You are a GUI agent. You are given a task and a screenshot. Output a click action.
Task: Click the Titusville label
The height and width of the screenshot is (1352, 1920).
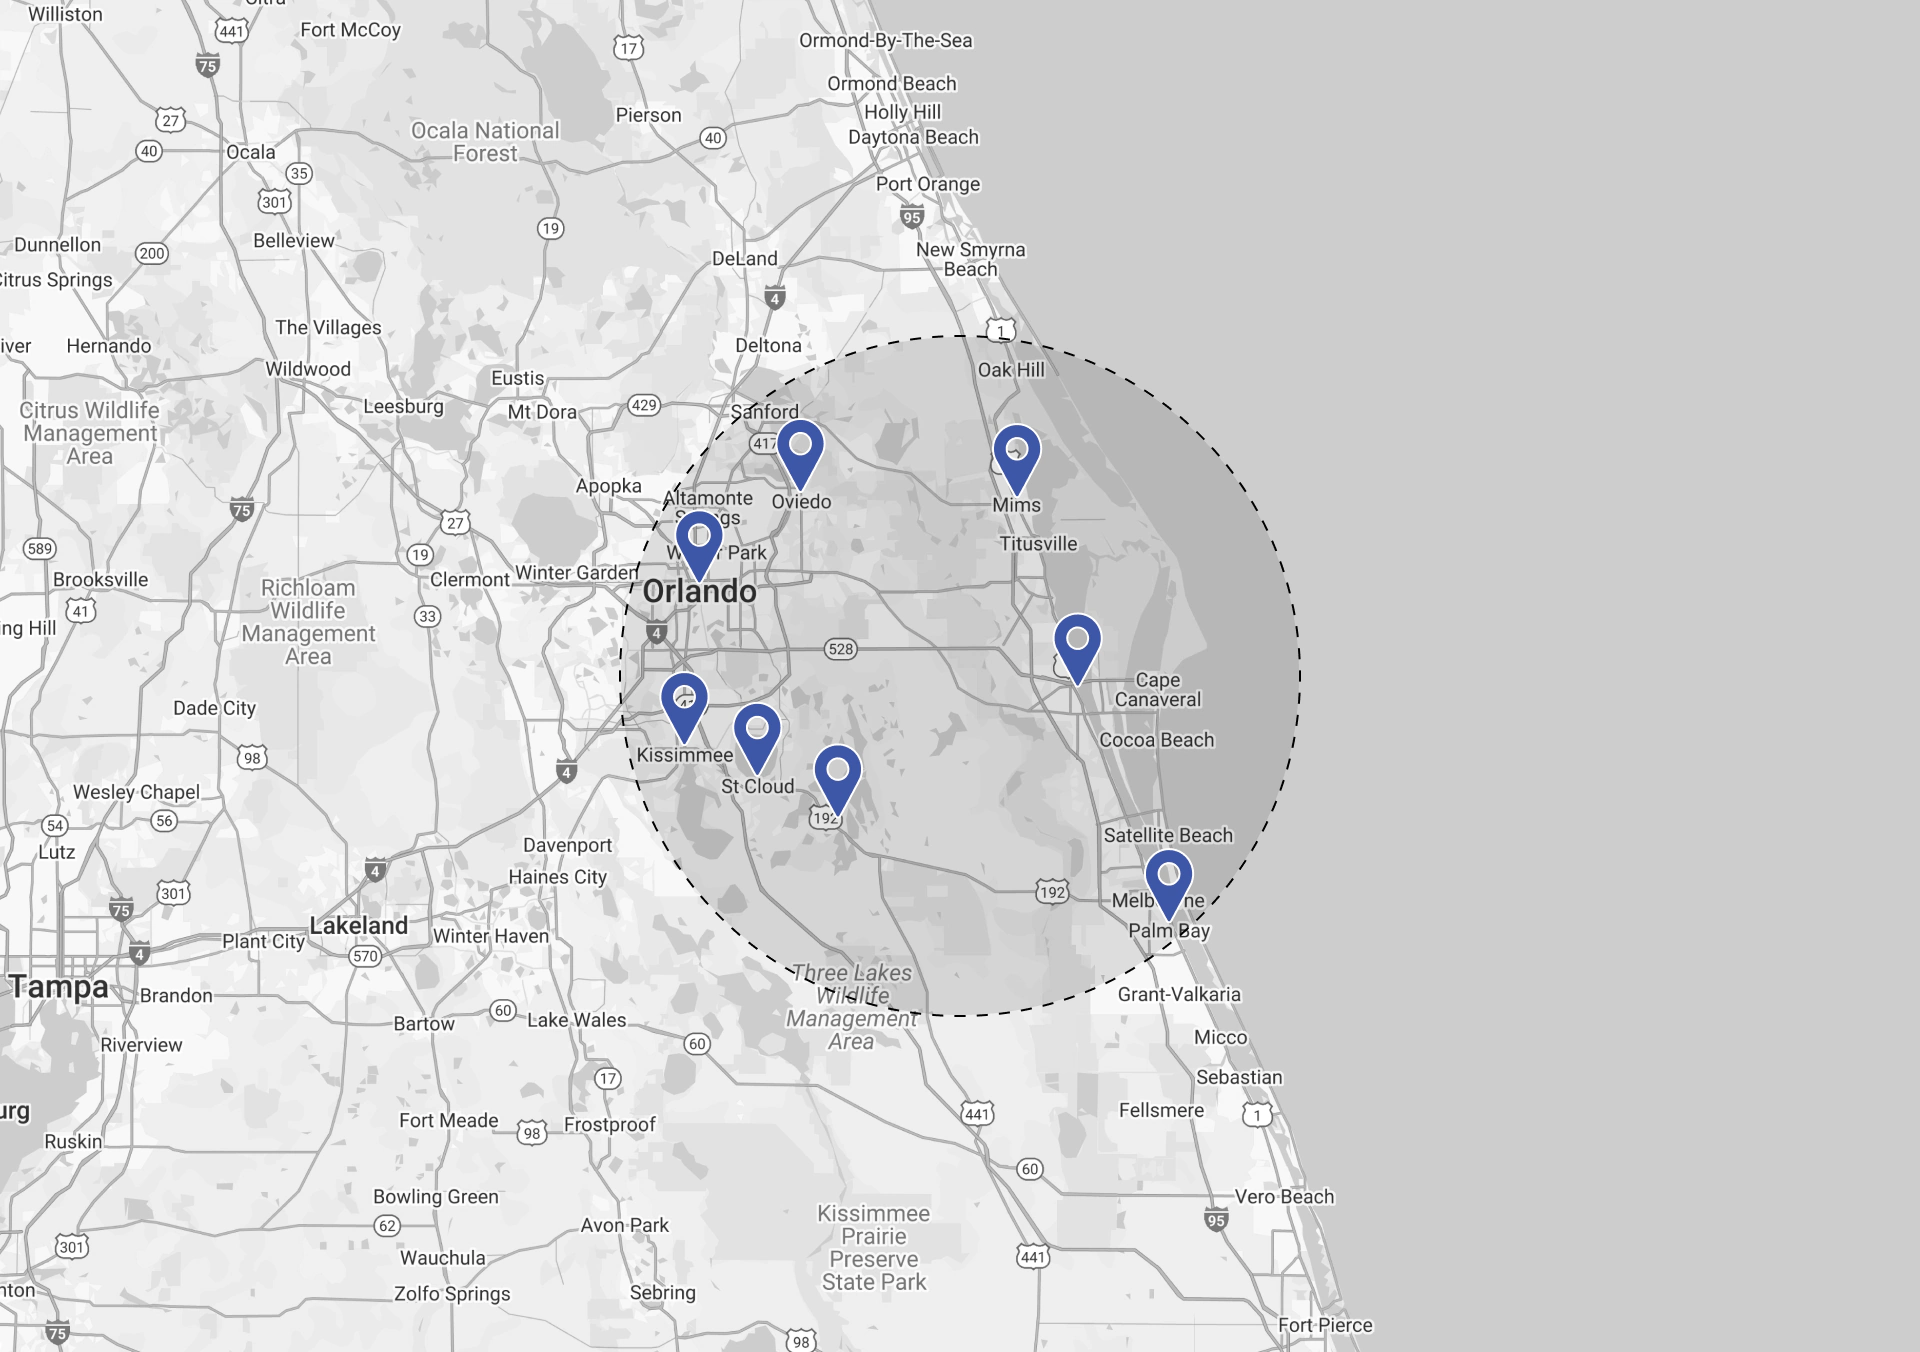point(1038,544)
